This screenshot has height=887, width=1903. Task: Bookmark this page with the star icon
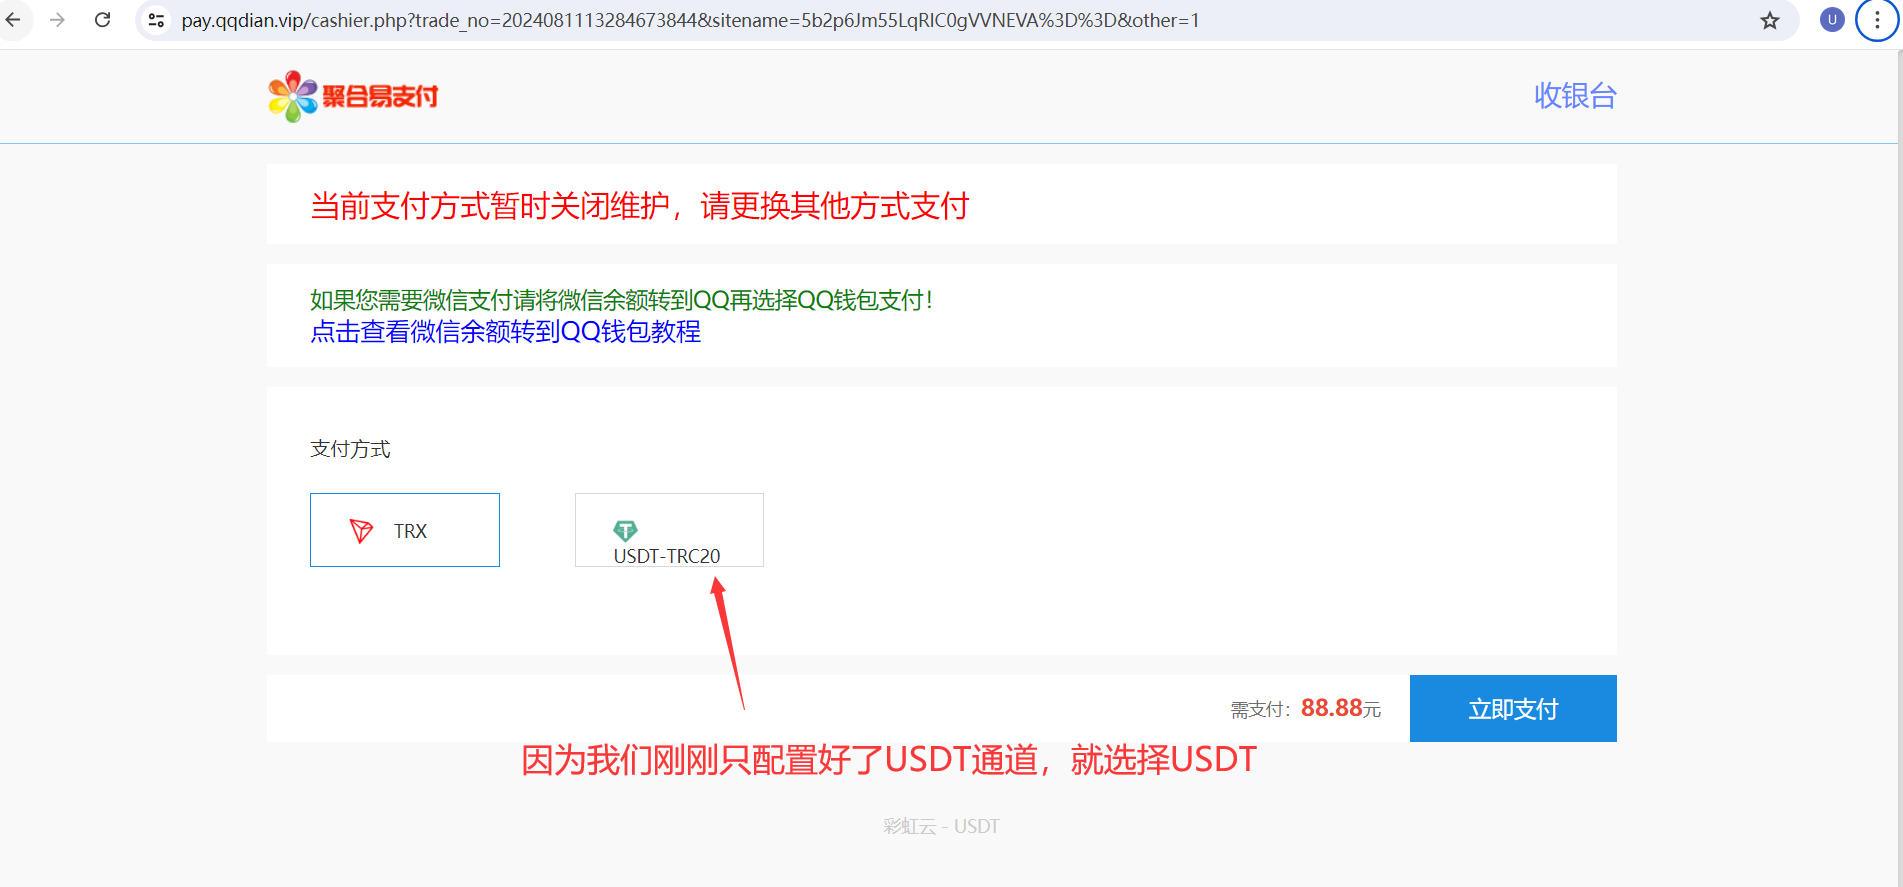(1770, 20)
